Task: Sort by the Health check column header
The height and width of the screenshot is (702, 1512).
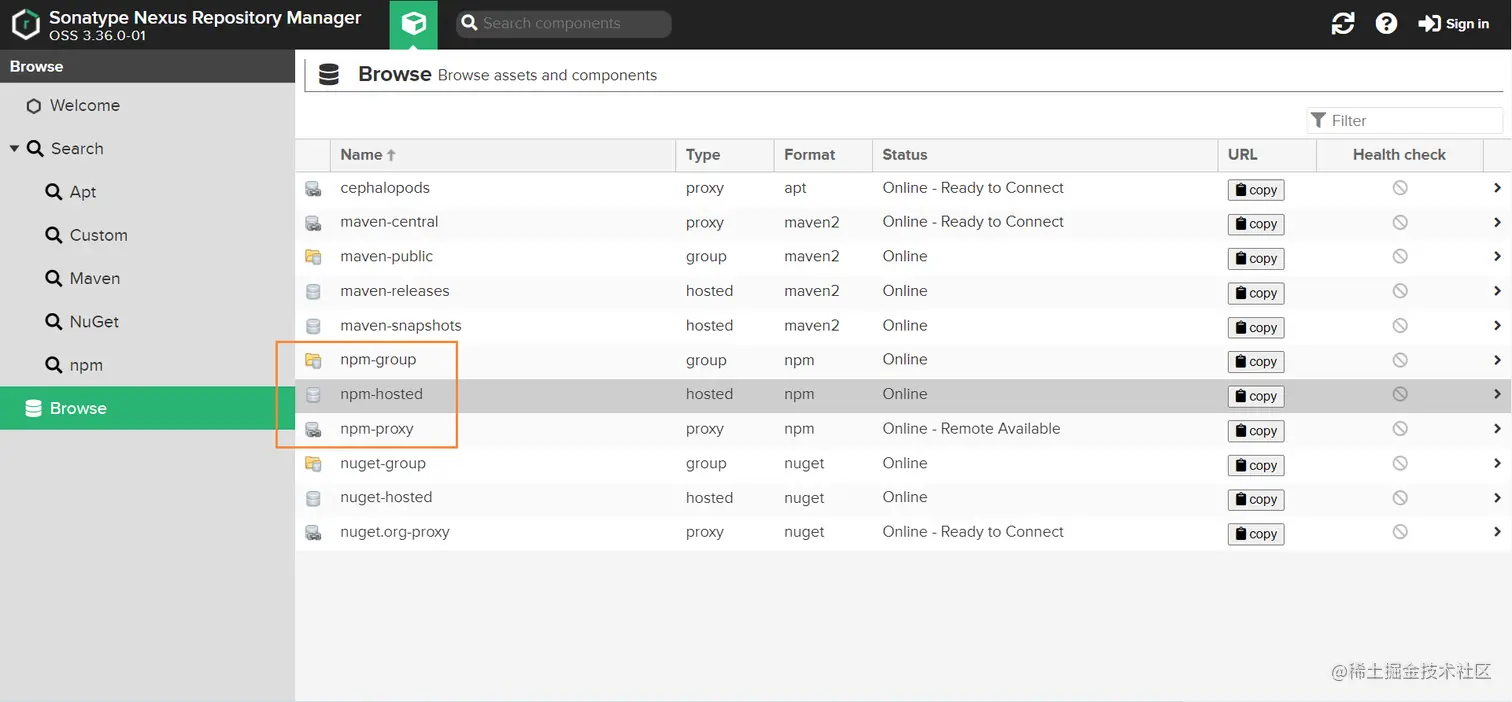Action: [1399, 155]
